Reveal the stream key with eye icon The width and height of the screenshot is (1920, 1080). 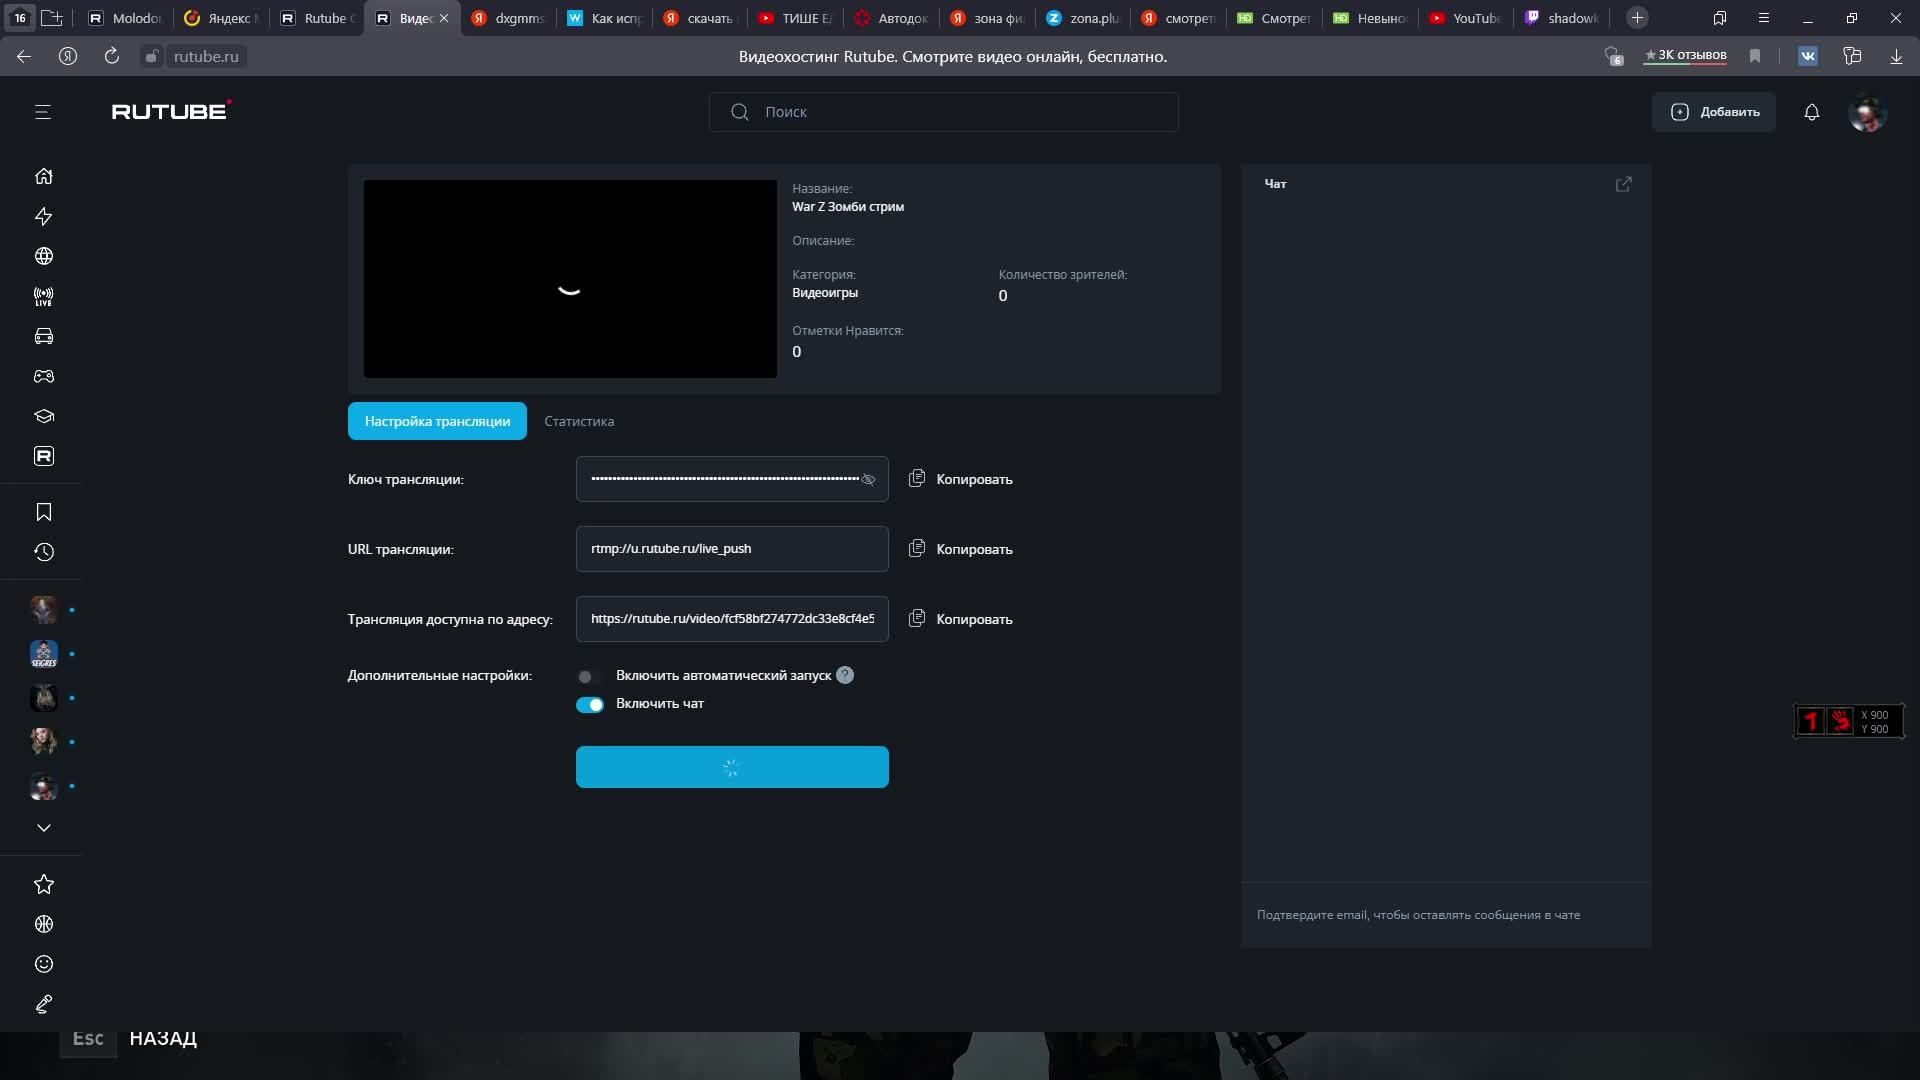[868, 480]
